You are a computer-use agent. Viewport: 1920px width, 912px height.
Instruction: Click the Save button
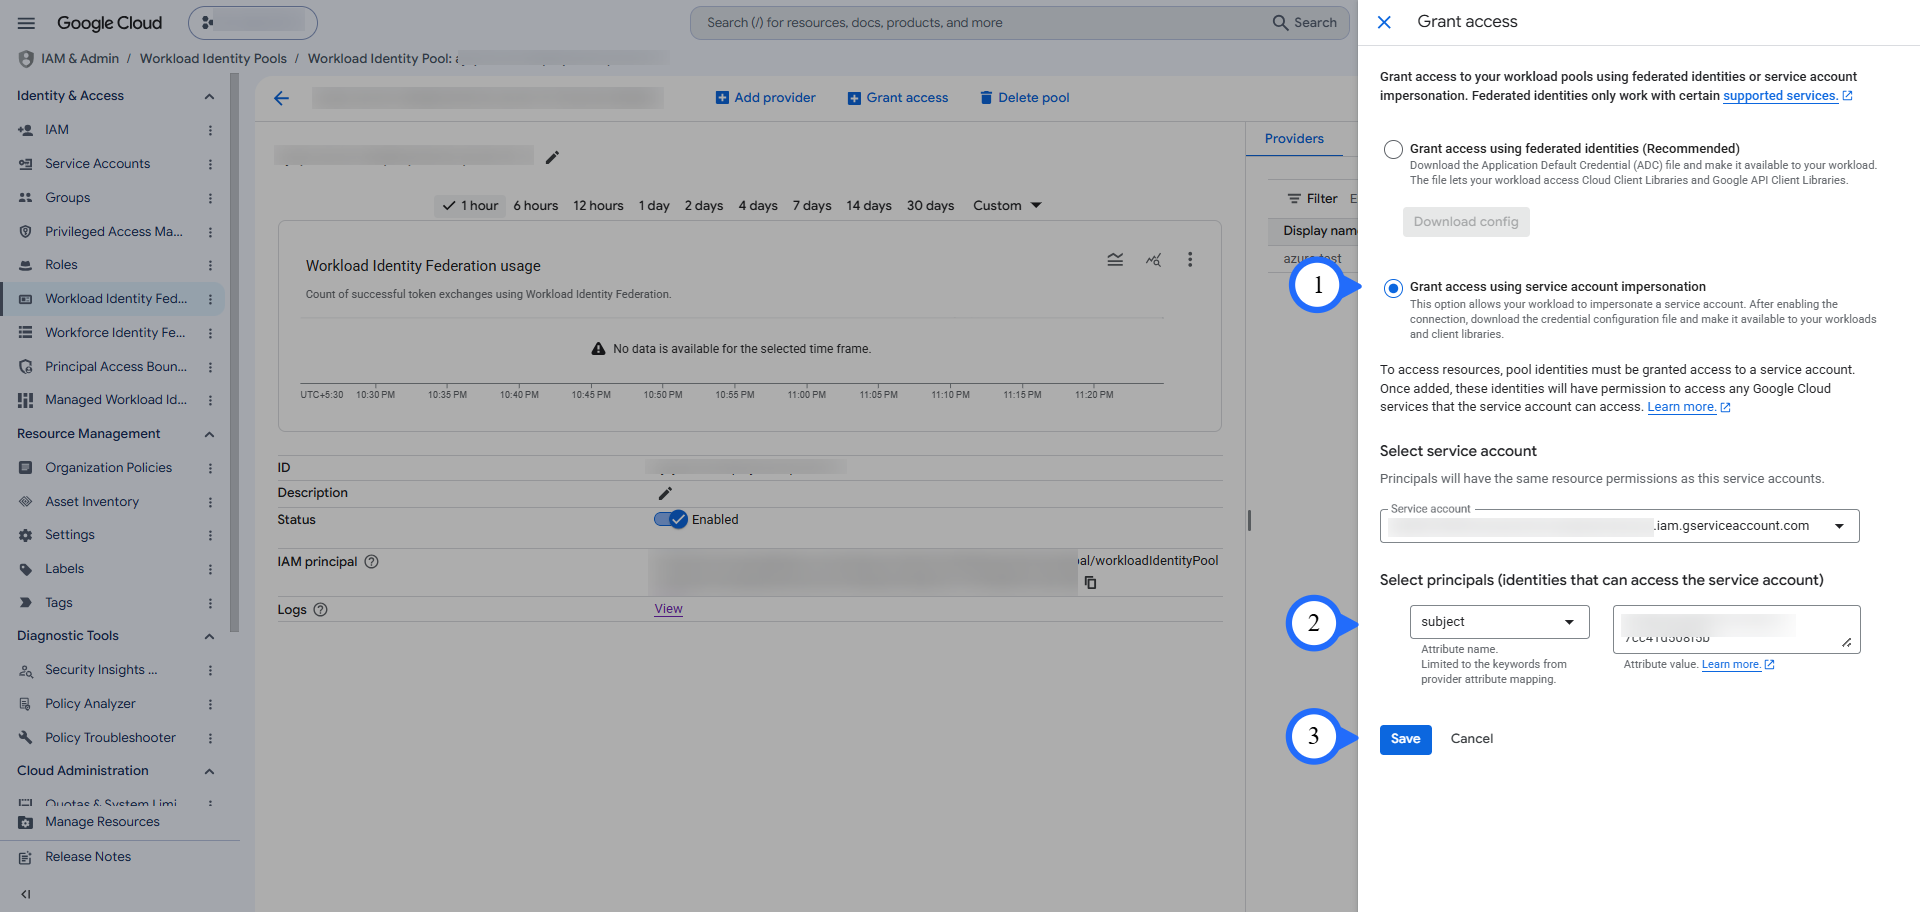1405,740
